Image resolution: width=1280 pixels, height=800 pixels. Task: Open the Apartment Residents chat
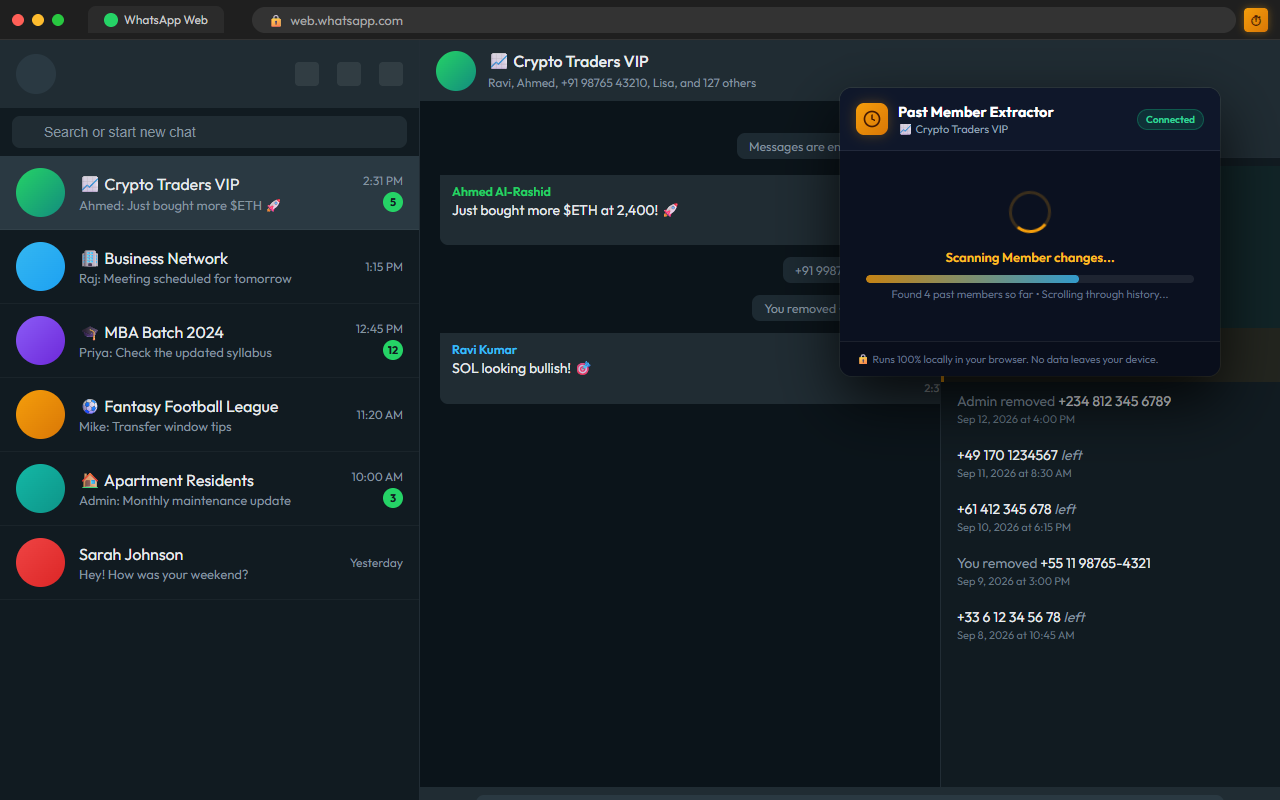209,489
